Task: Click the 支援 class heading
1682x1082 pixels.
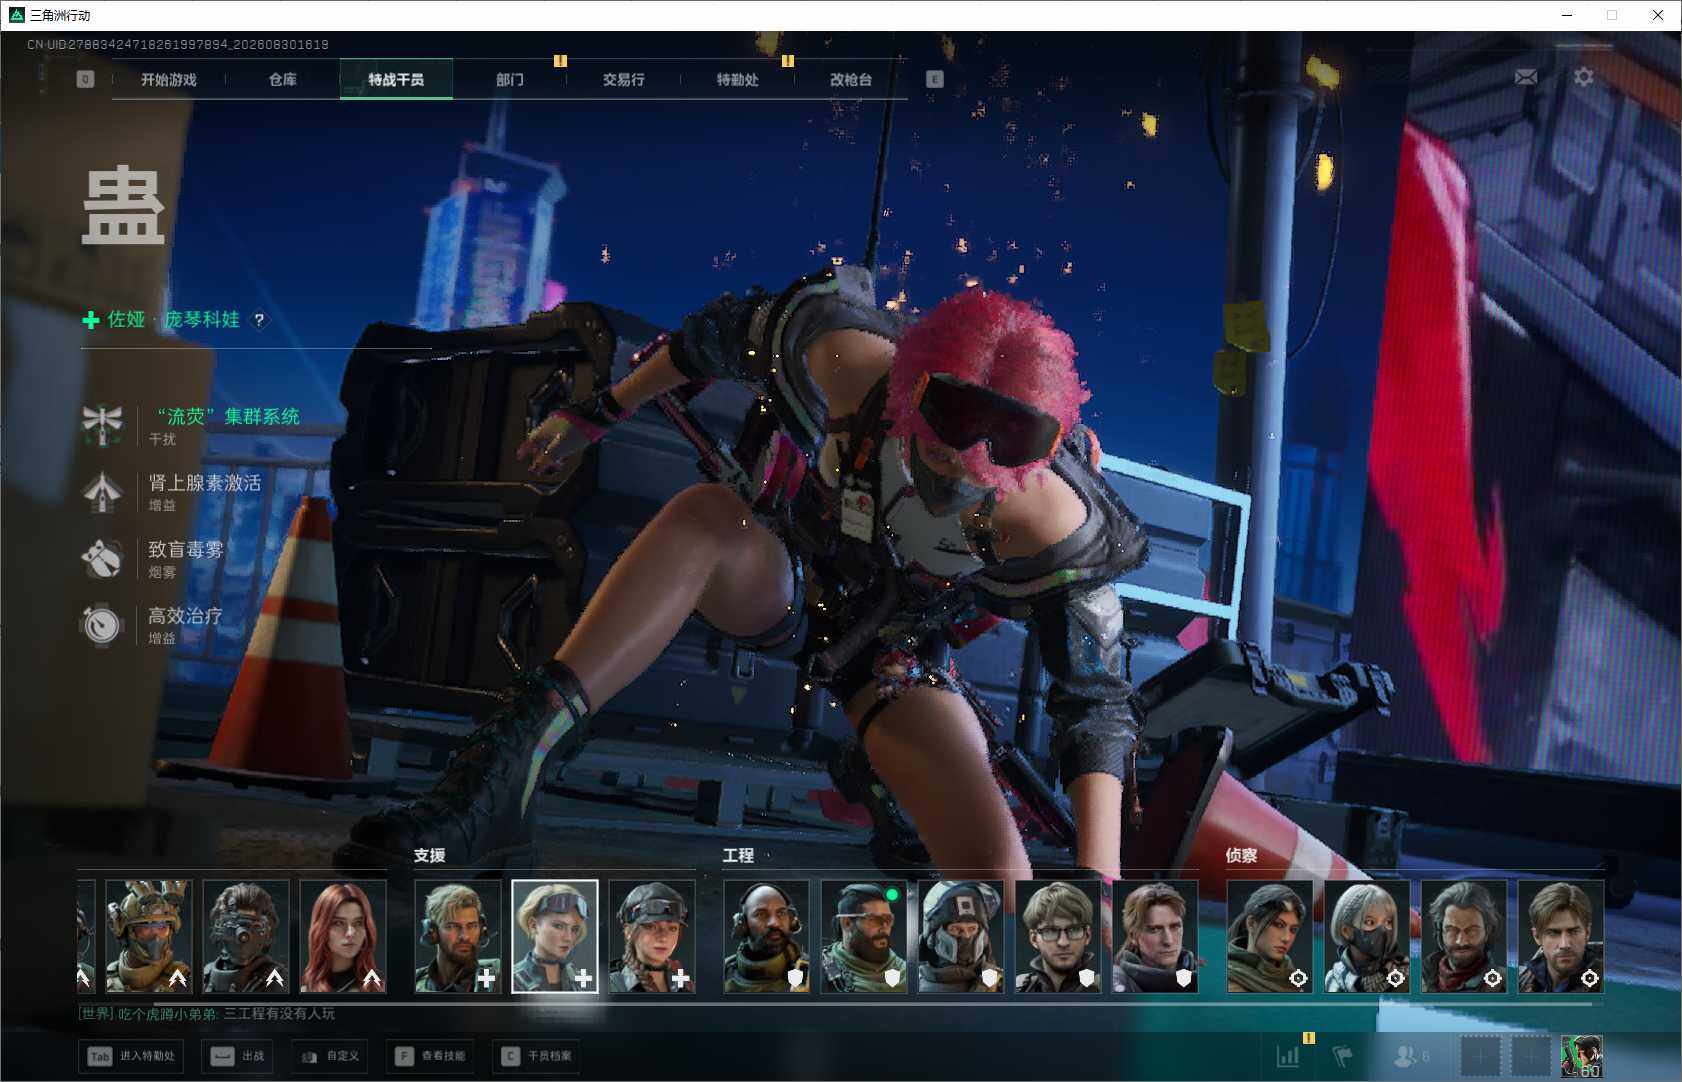Action: (430, 856)
